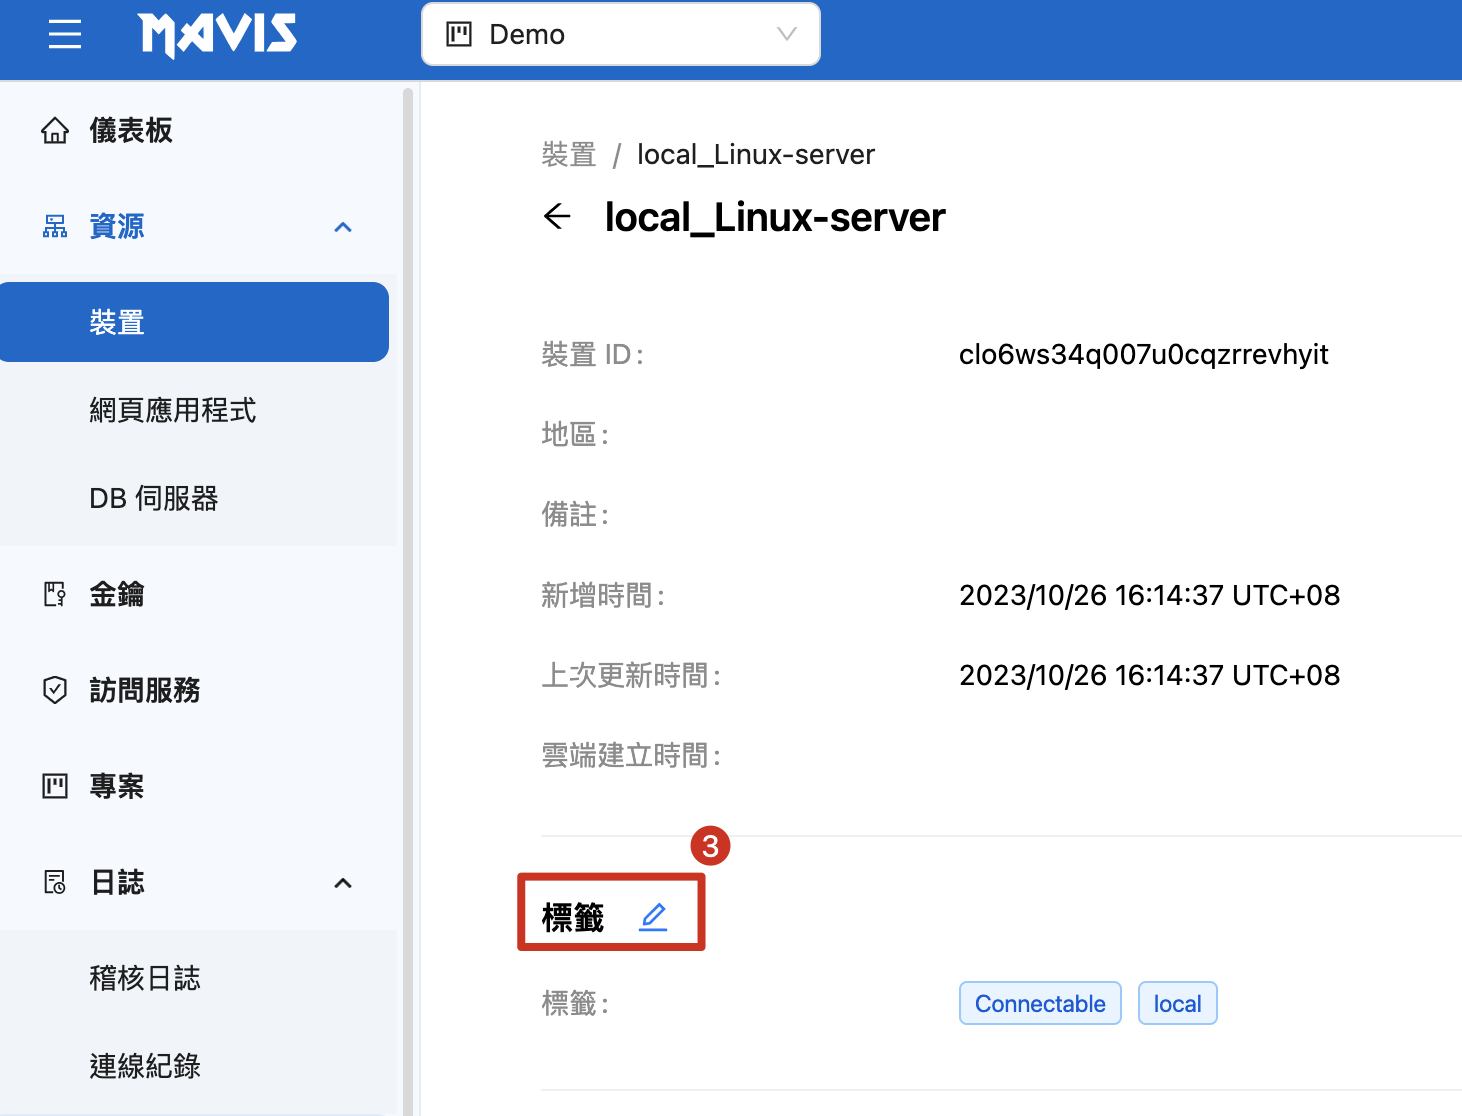Collapse the 資源 section chevron
1462x1116 pixels.
pyautogui.click(x=343, y=227)
